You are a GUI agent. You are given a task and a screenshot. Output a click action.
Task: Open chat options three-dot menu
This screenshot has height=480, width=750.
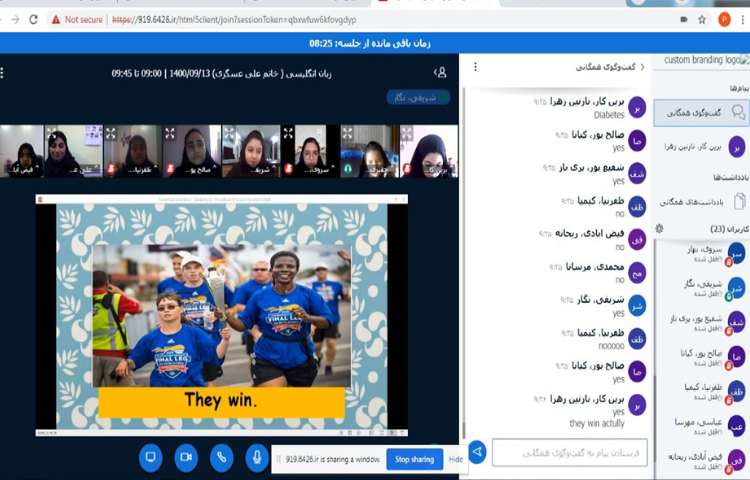[x=473, y=66]
